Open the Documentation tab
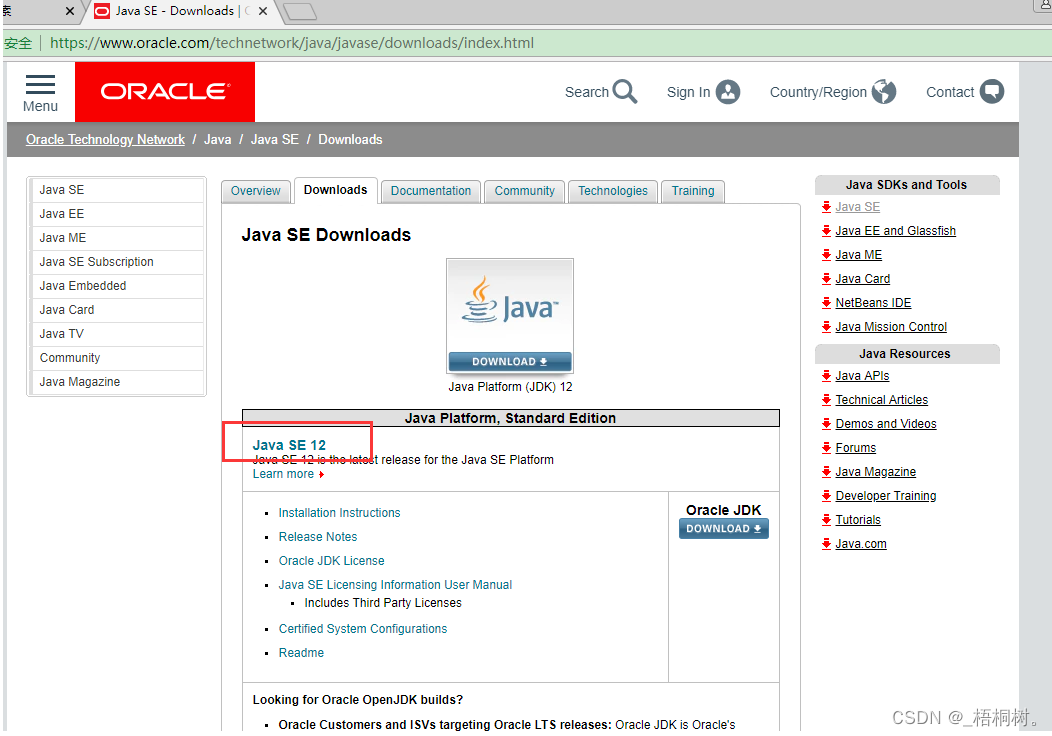Image resolution: width=1052 pixels, height=736 pixels. point(431,191)
